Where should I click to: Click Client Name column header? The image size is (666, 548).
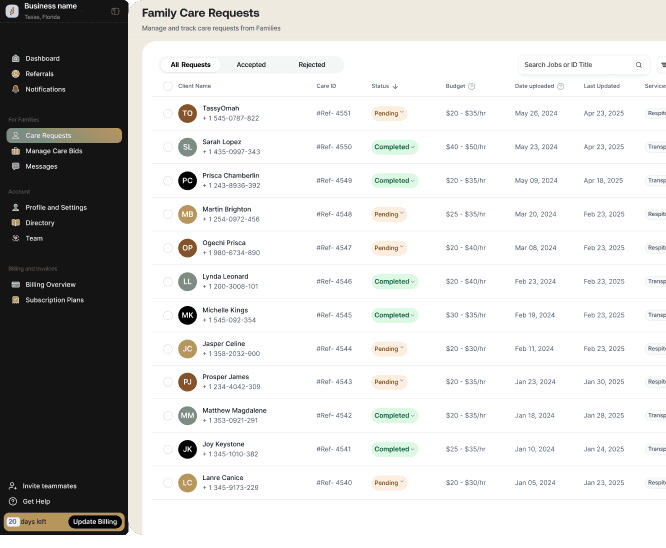click(x=194, y=86)
